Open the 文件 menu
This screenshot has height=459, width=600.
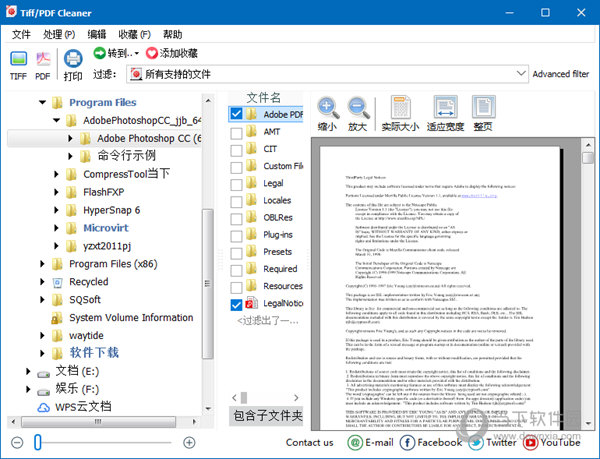21,34
